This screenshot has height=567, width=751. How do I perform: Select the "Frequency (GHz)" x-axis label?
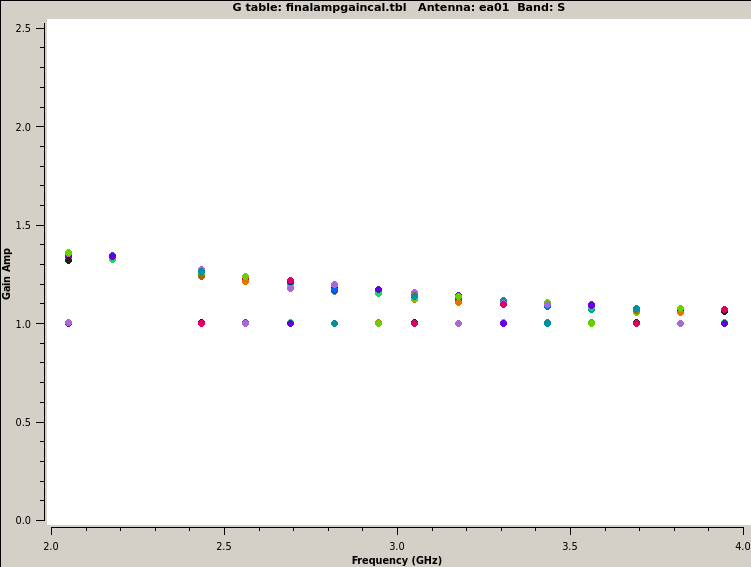[396, 560]
